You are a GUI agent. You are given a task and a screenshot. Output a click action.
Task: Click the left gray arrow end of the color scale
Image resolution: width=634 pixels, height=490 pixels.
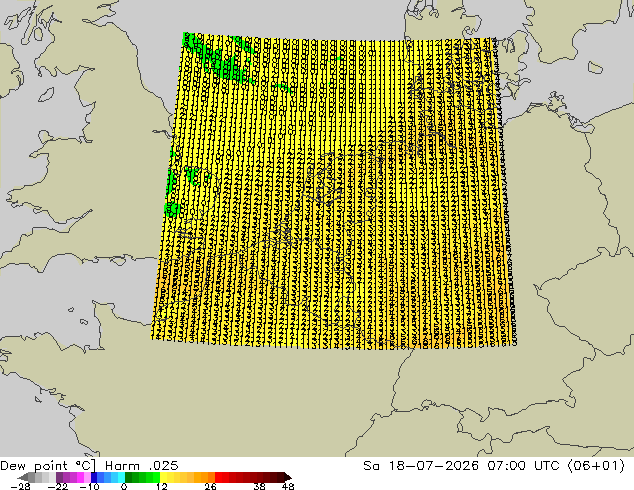(x=22, y=477)
